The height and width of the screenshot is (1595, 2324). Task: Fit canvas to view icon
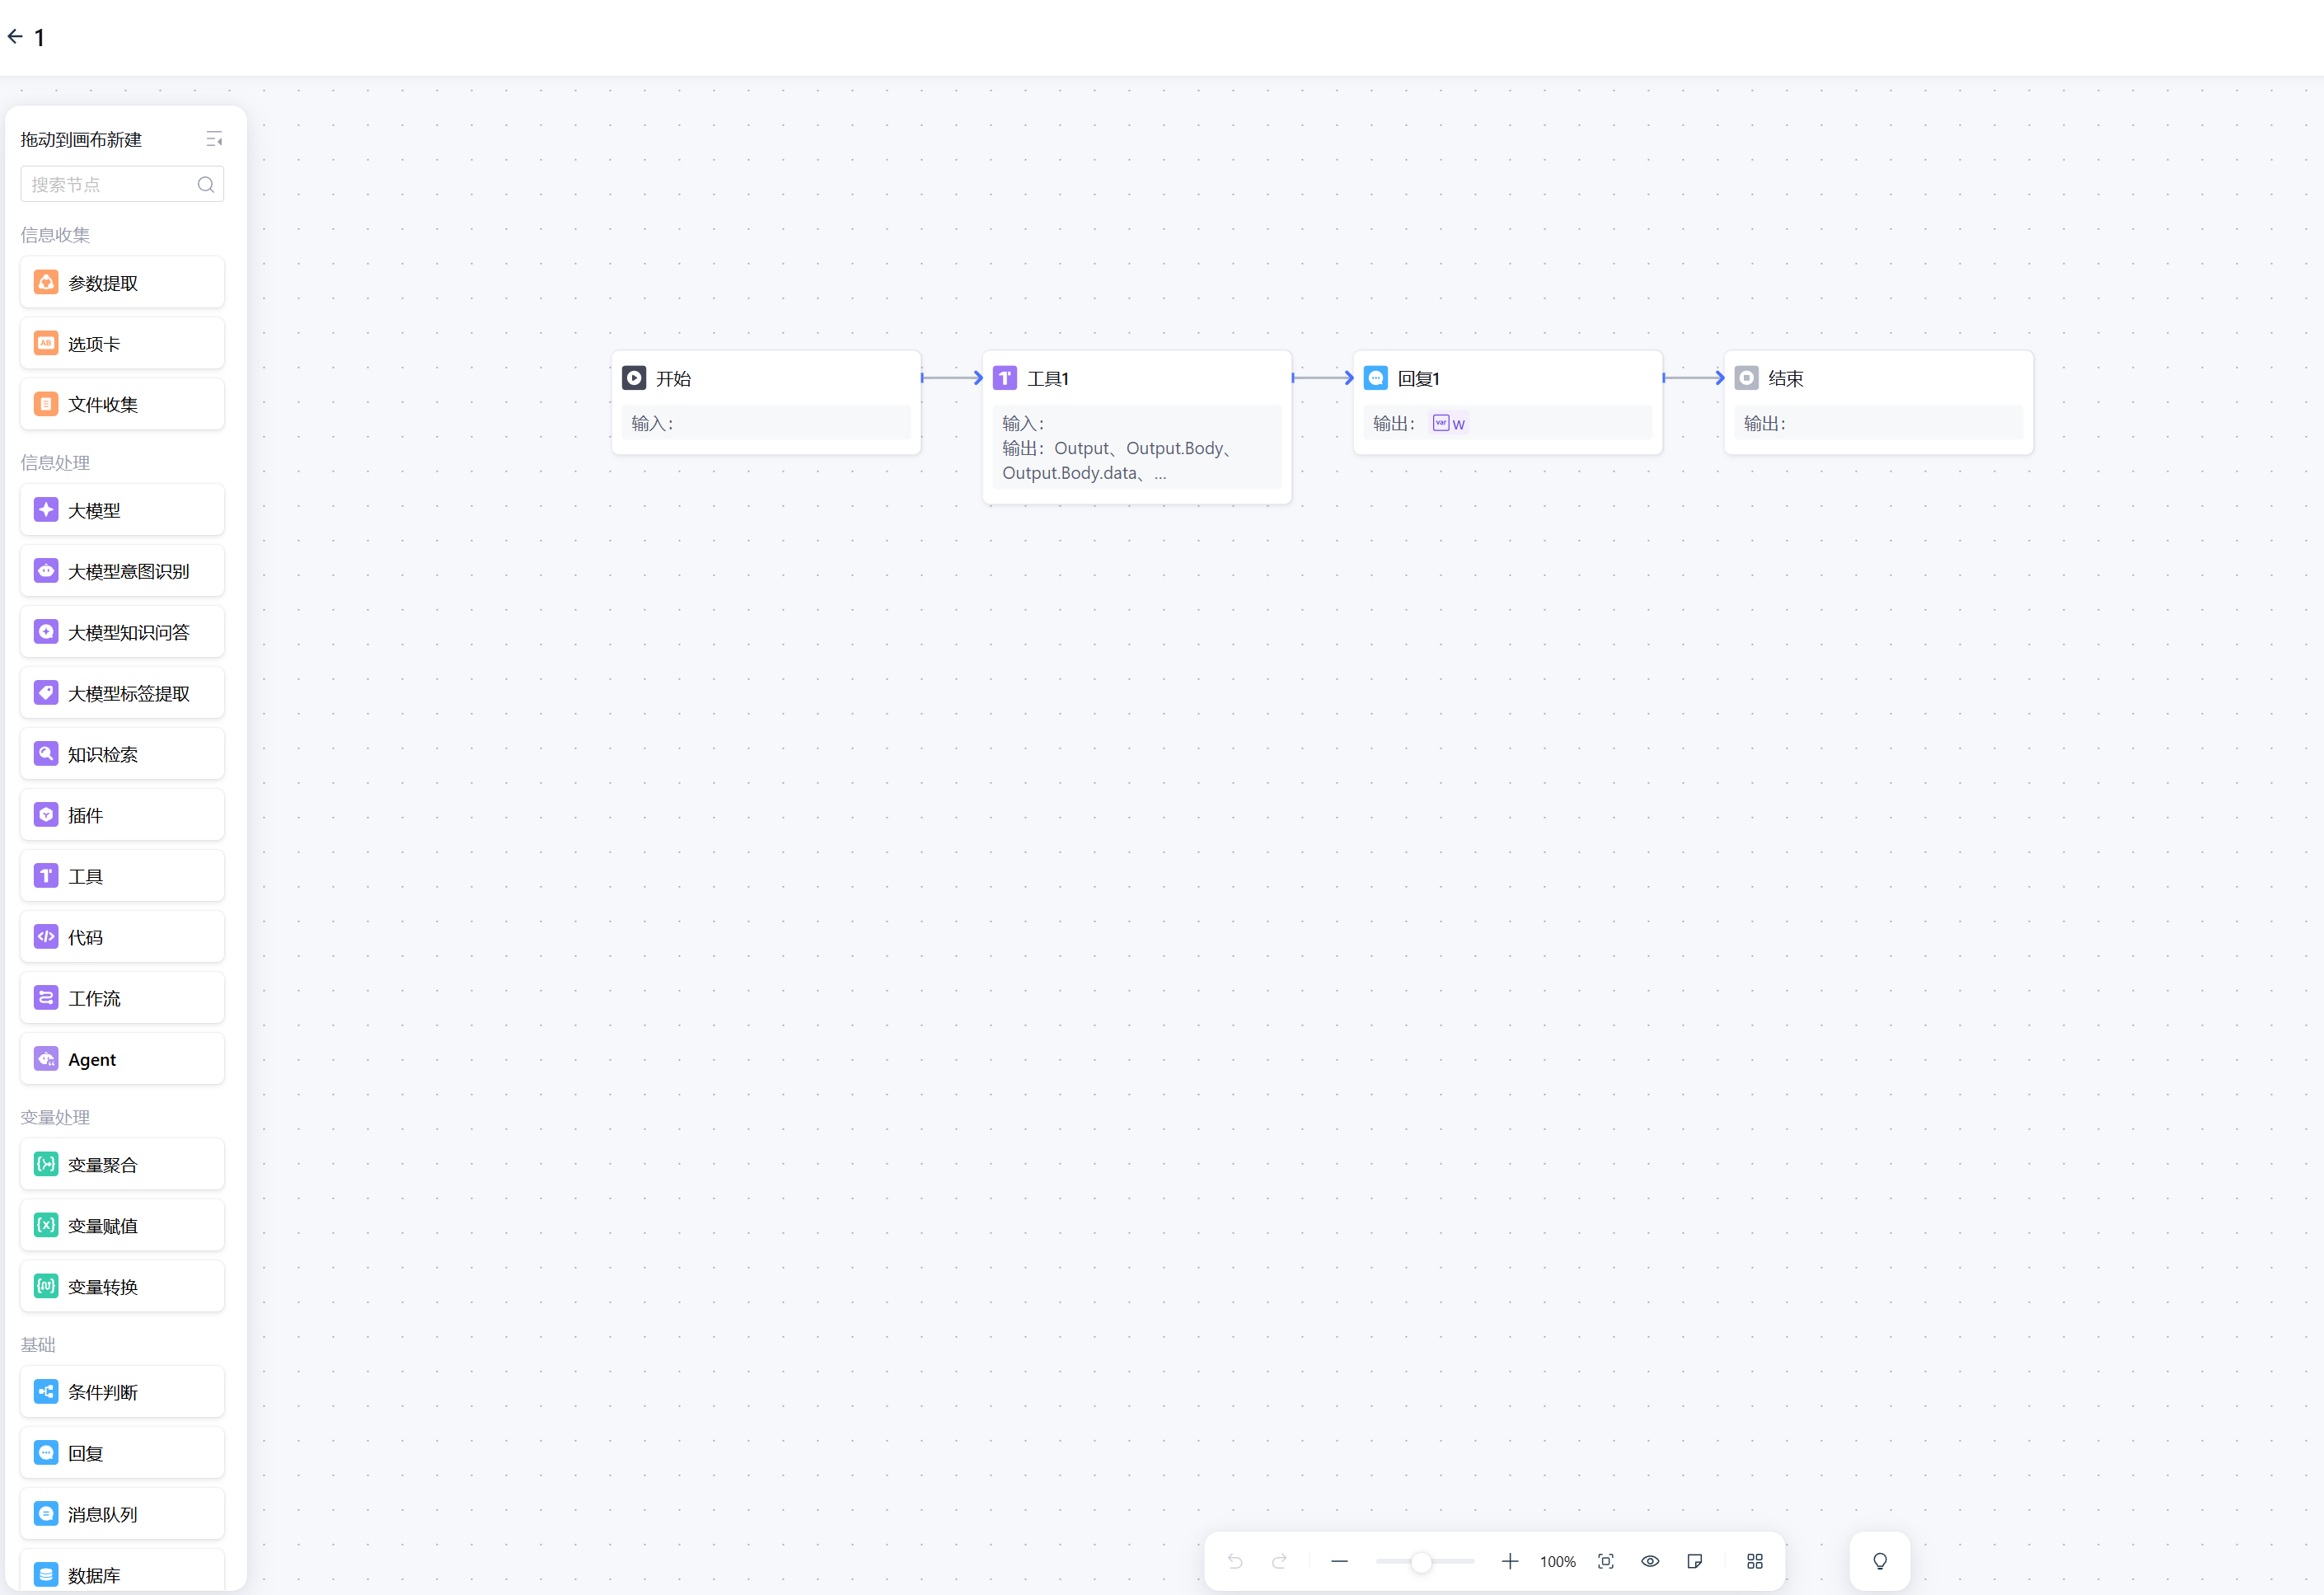(x=1606, y=1561)
